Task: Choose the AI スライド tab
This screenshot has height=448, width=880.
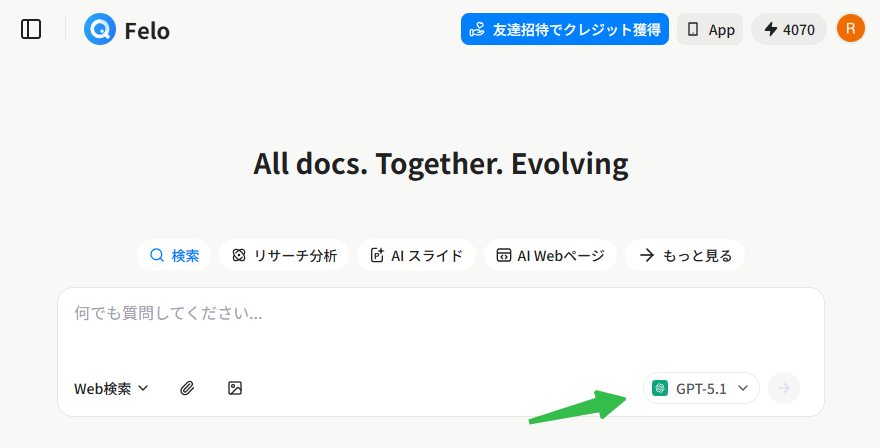Action: point(416,255)
